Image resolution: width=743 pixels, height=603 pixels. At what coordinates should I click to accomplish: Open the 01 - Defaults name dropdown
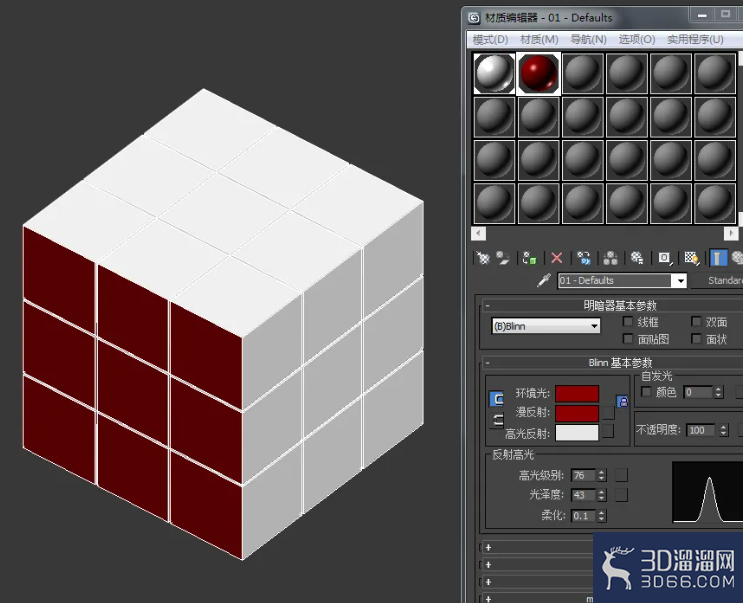click(680, 280)
